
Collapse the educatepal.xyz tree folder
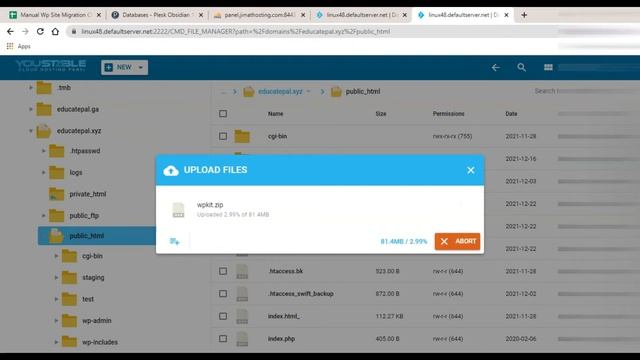(31, 131)
